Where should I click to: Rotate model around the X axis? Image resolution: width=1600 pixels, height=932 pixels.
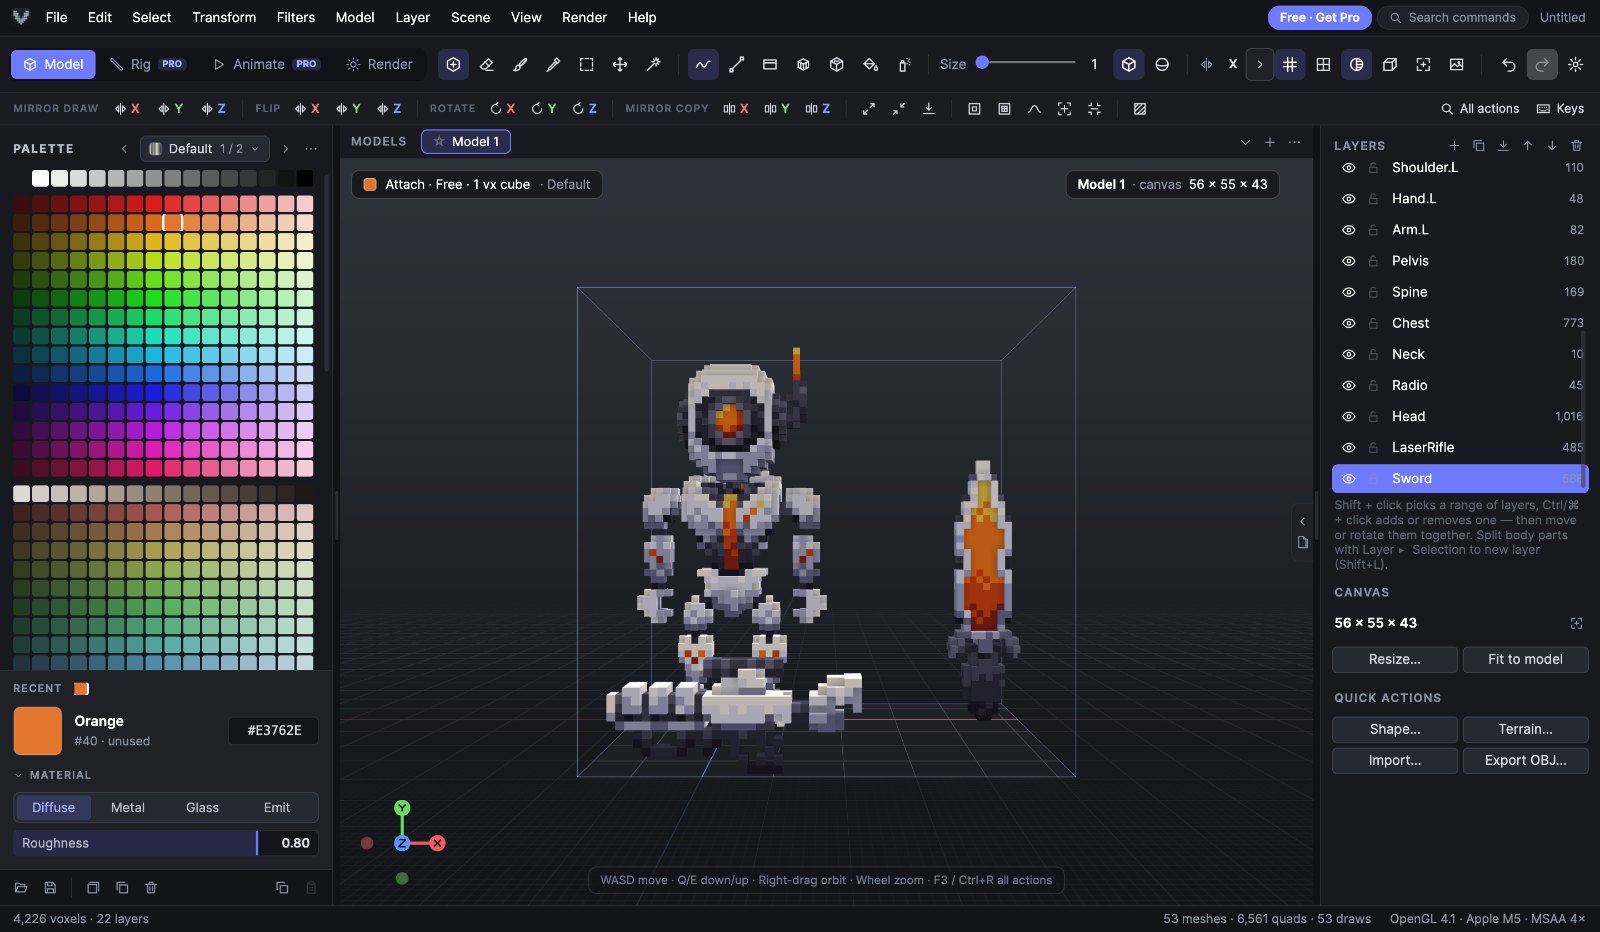tap(503, 108)
